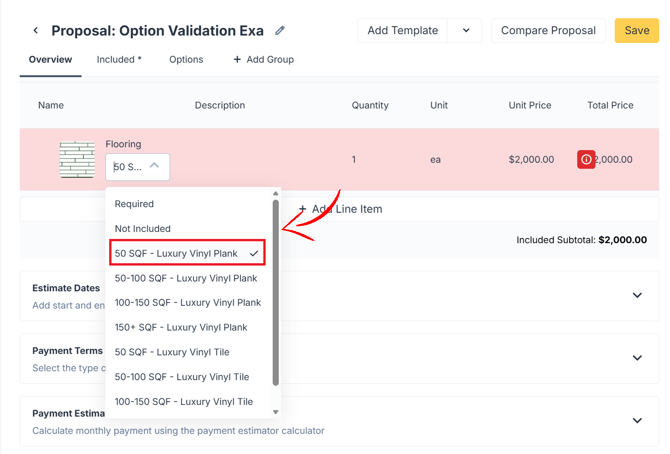670x454 pixels.
Task: Choose 50 SQF - Luxury Vinyl Tile
Action: point(187,352)
